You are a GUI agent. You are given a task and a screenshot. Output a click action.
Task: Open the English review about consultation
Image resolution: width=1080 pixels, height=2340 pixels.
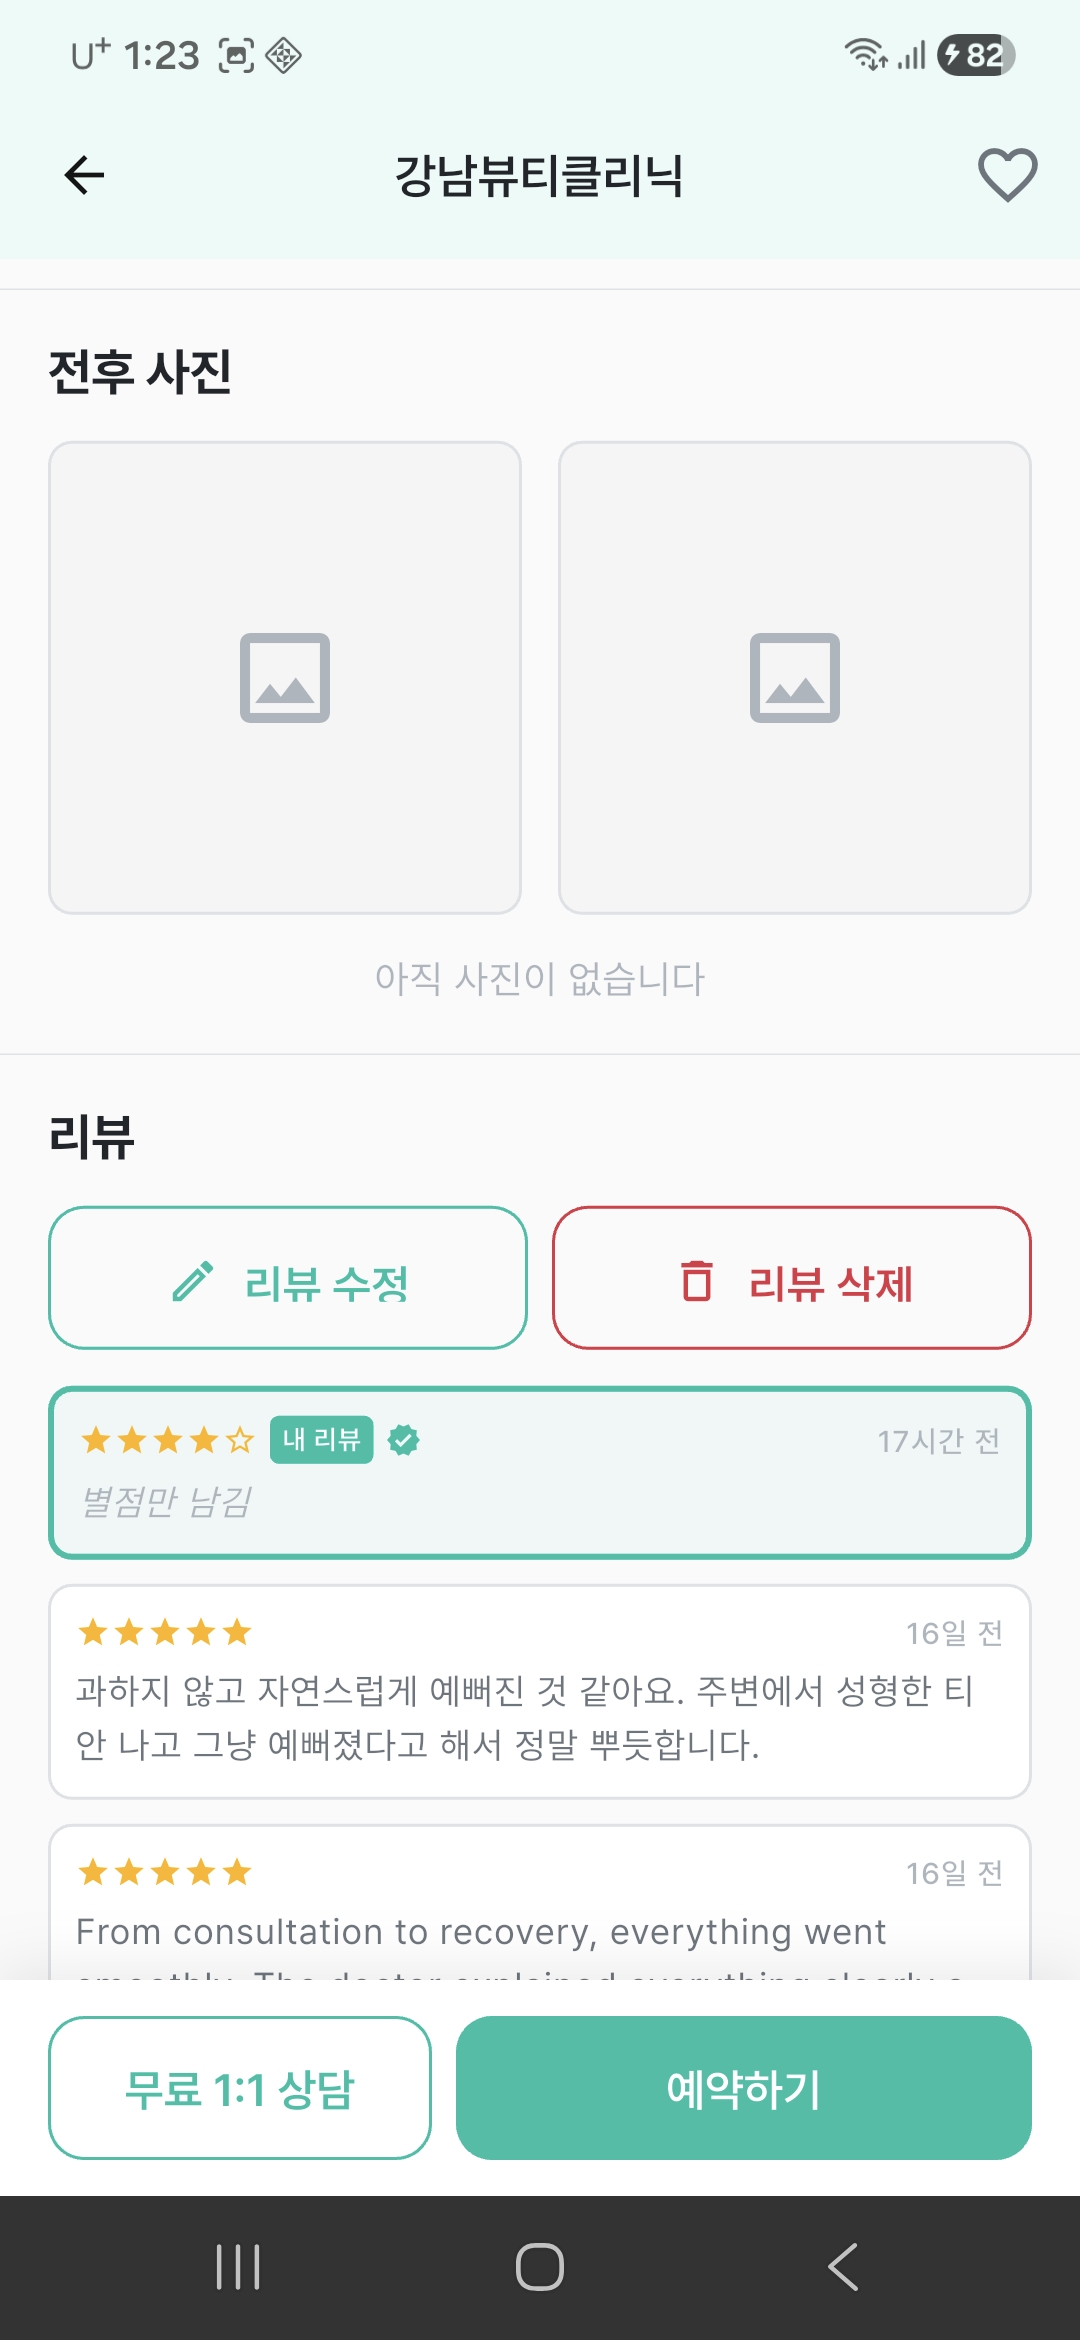click(540, 1910)
